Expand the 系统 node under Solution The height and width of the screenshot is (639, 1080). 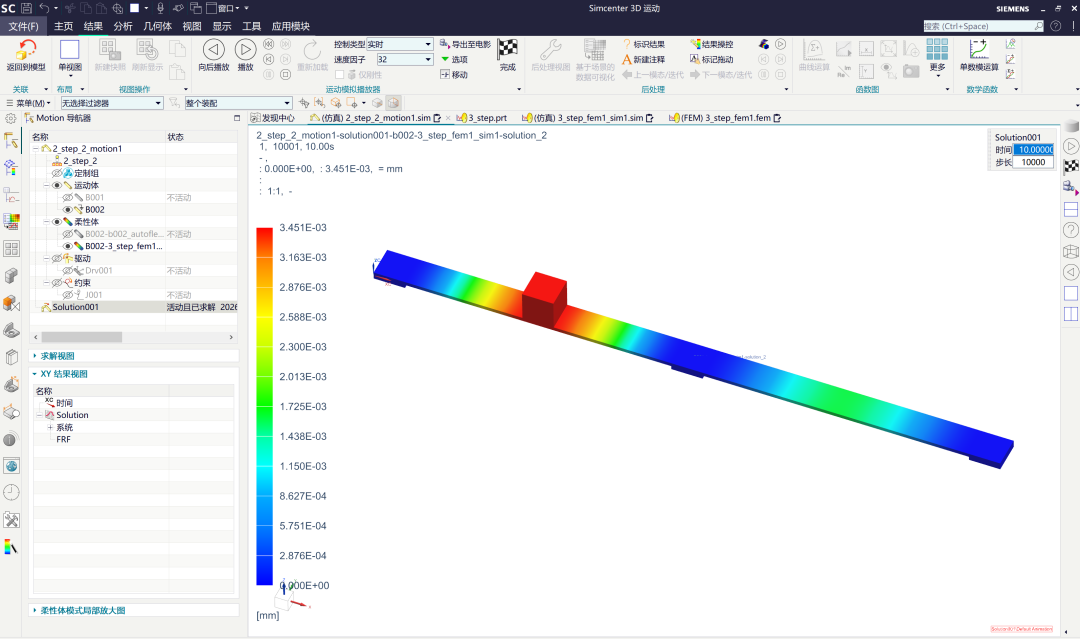pyautogui.click(x=50, y=428)
